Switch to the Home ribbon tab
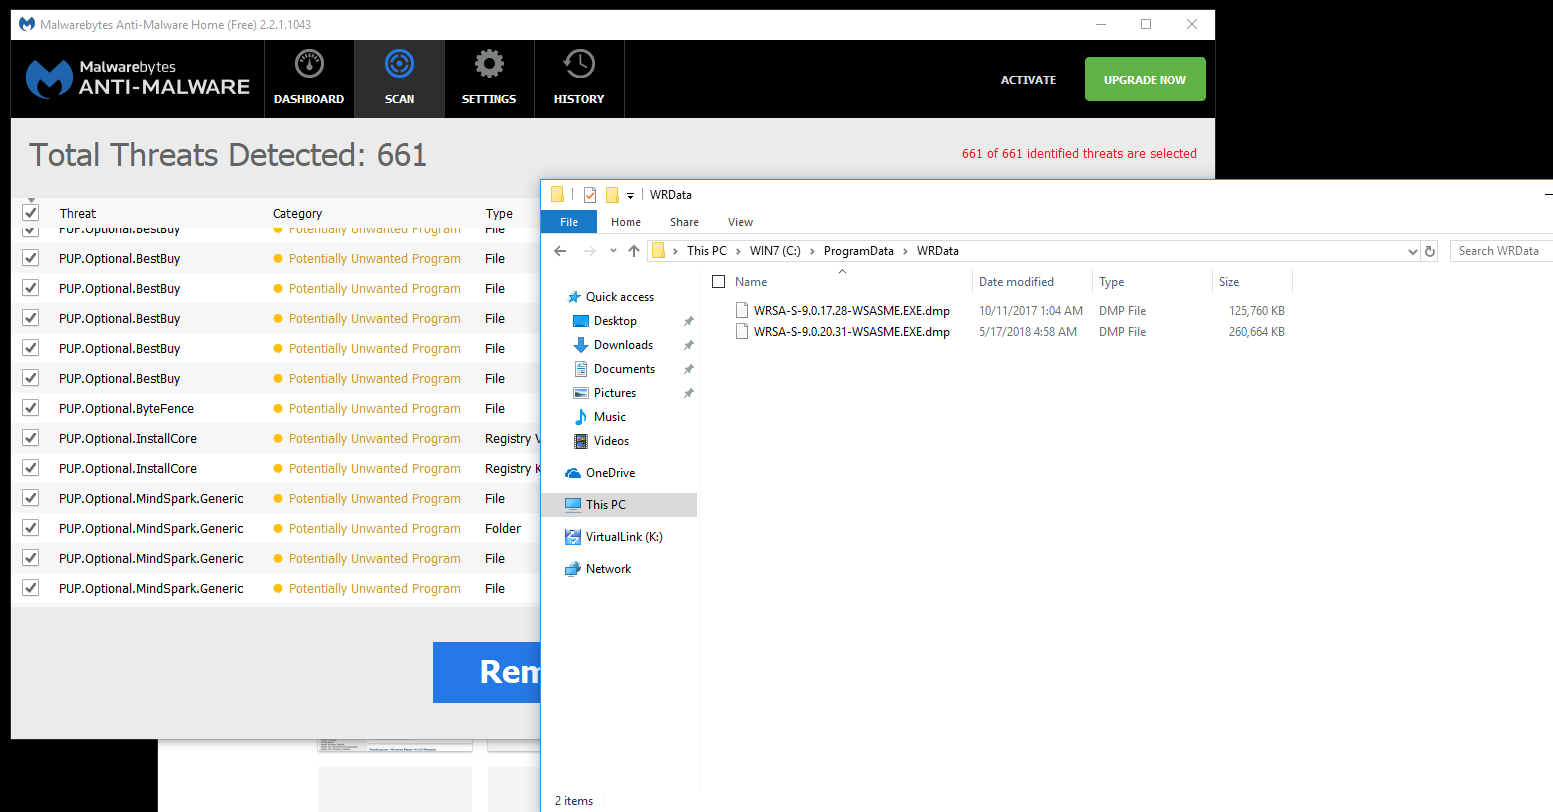The width and height of the screenshot is (1553, 812). click(626, 222)
